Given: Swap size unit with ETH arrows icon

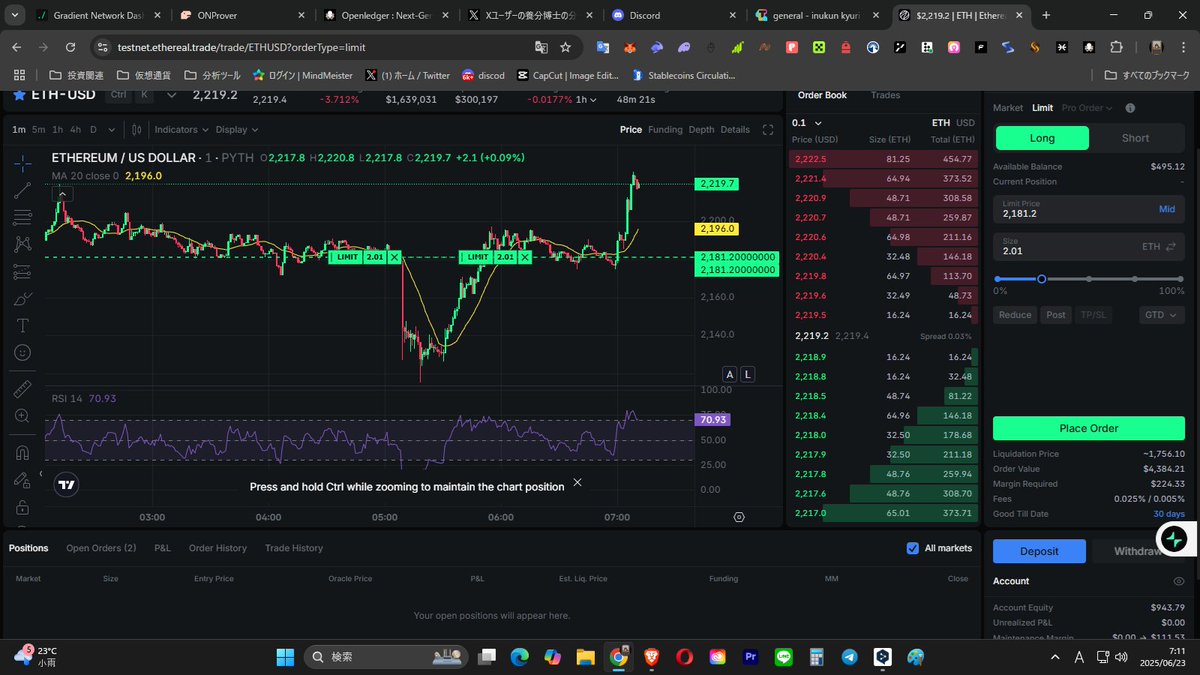Looking at the screenshot, I should [1171, 246].
